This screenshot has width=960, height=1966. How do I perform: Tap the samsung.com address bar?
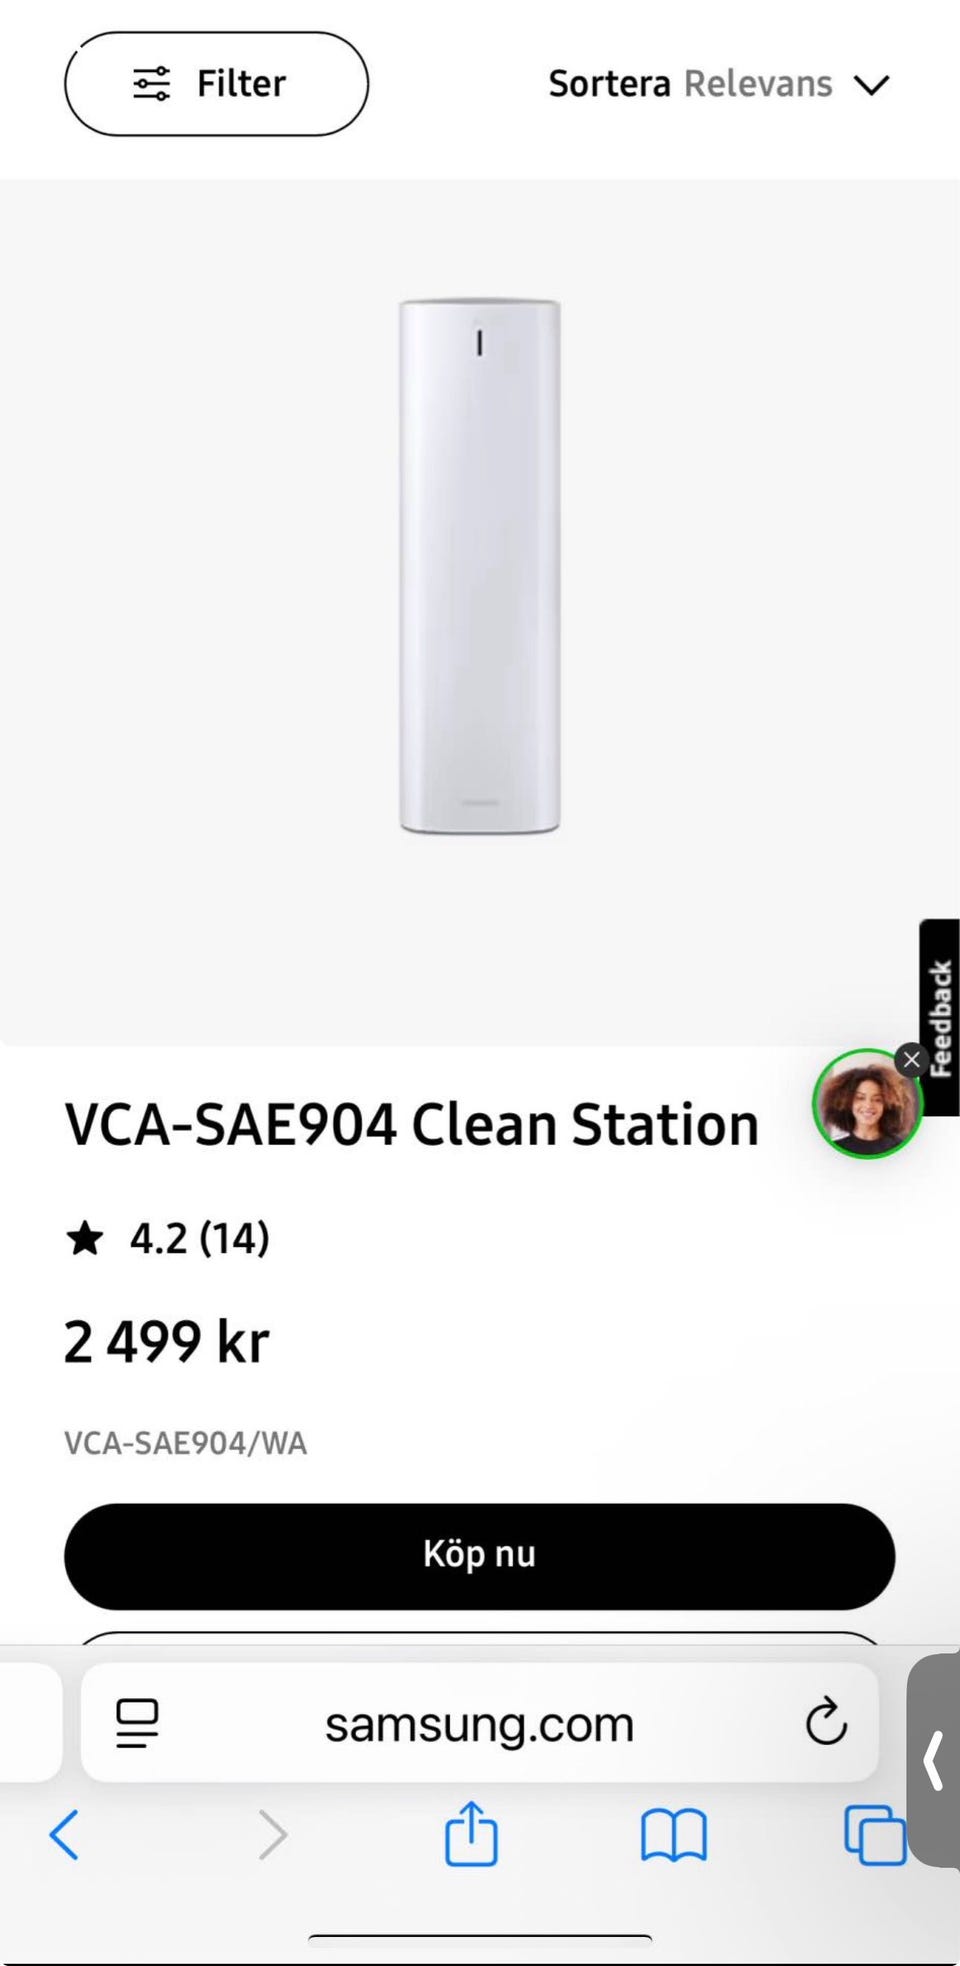480,1723
